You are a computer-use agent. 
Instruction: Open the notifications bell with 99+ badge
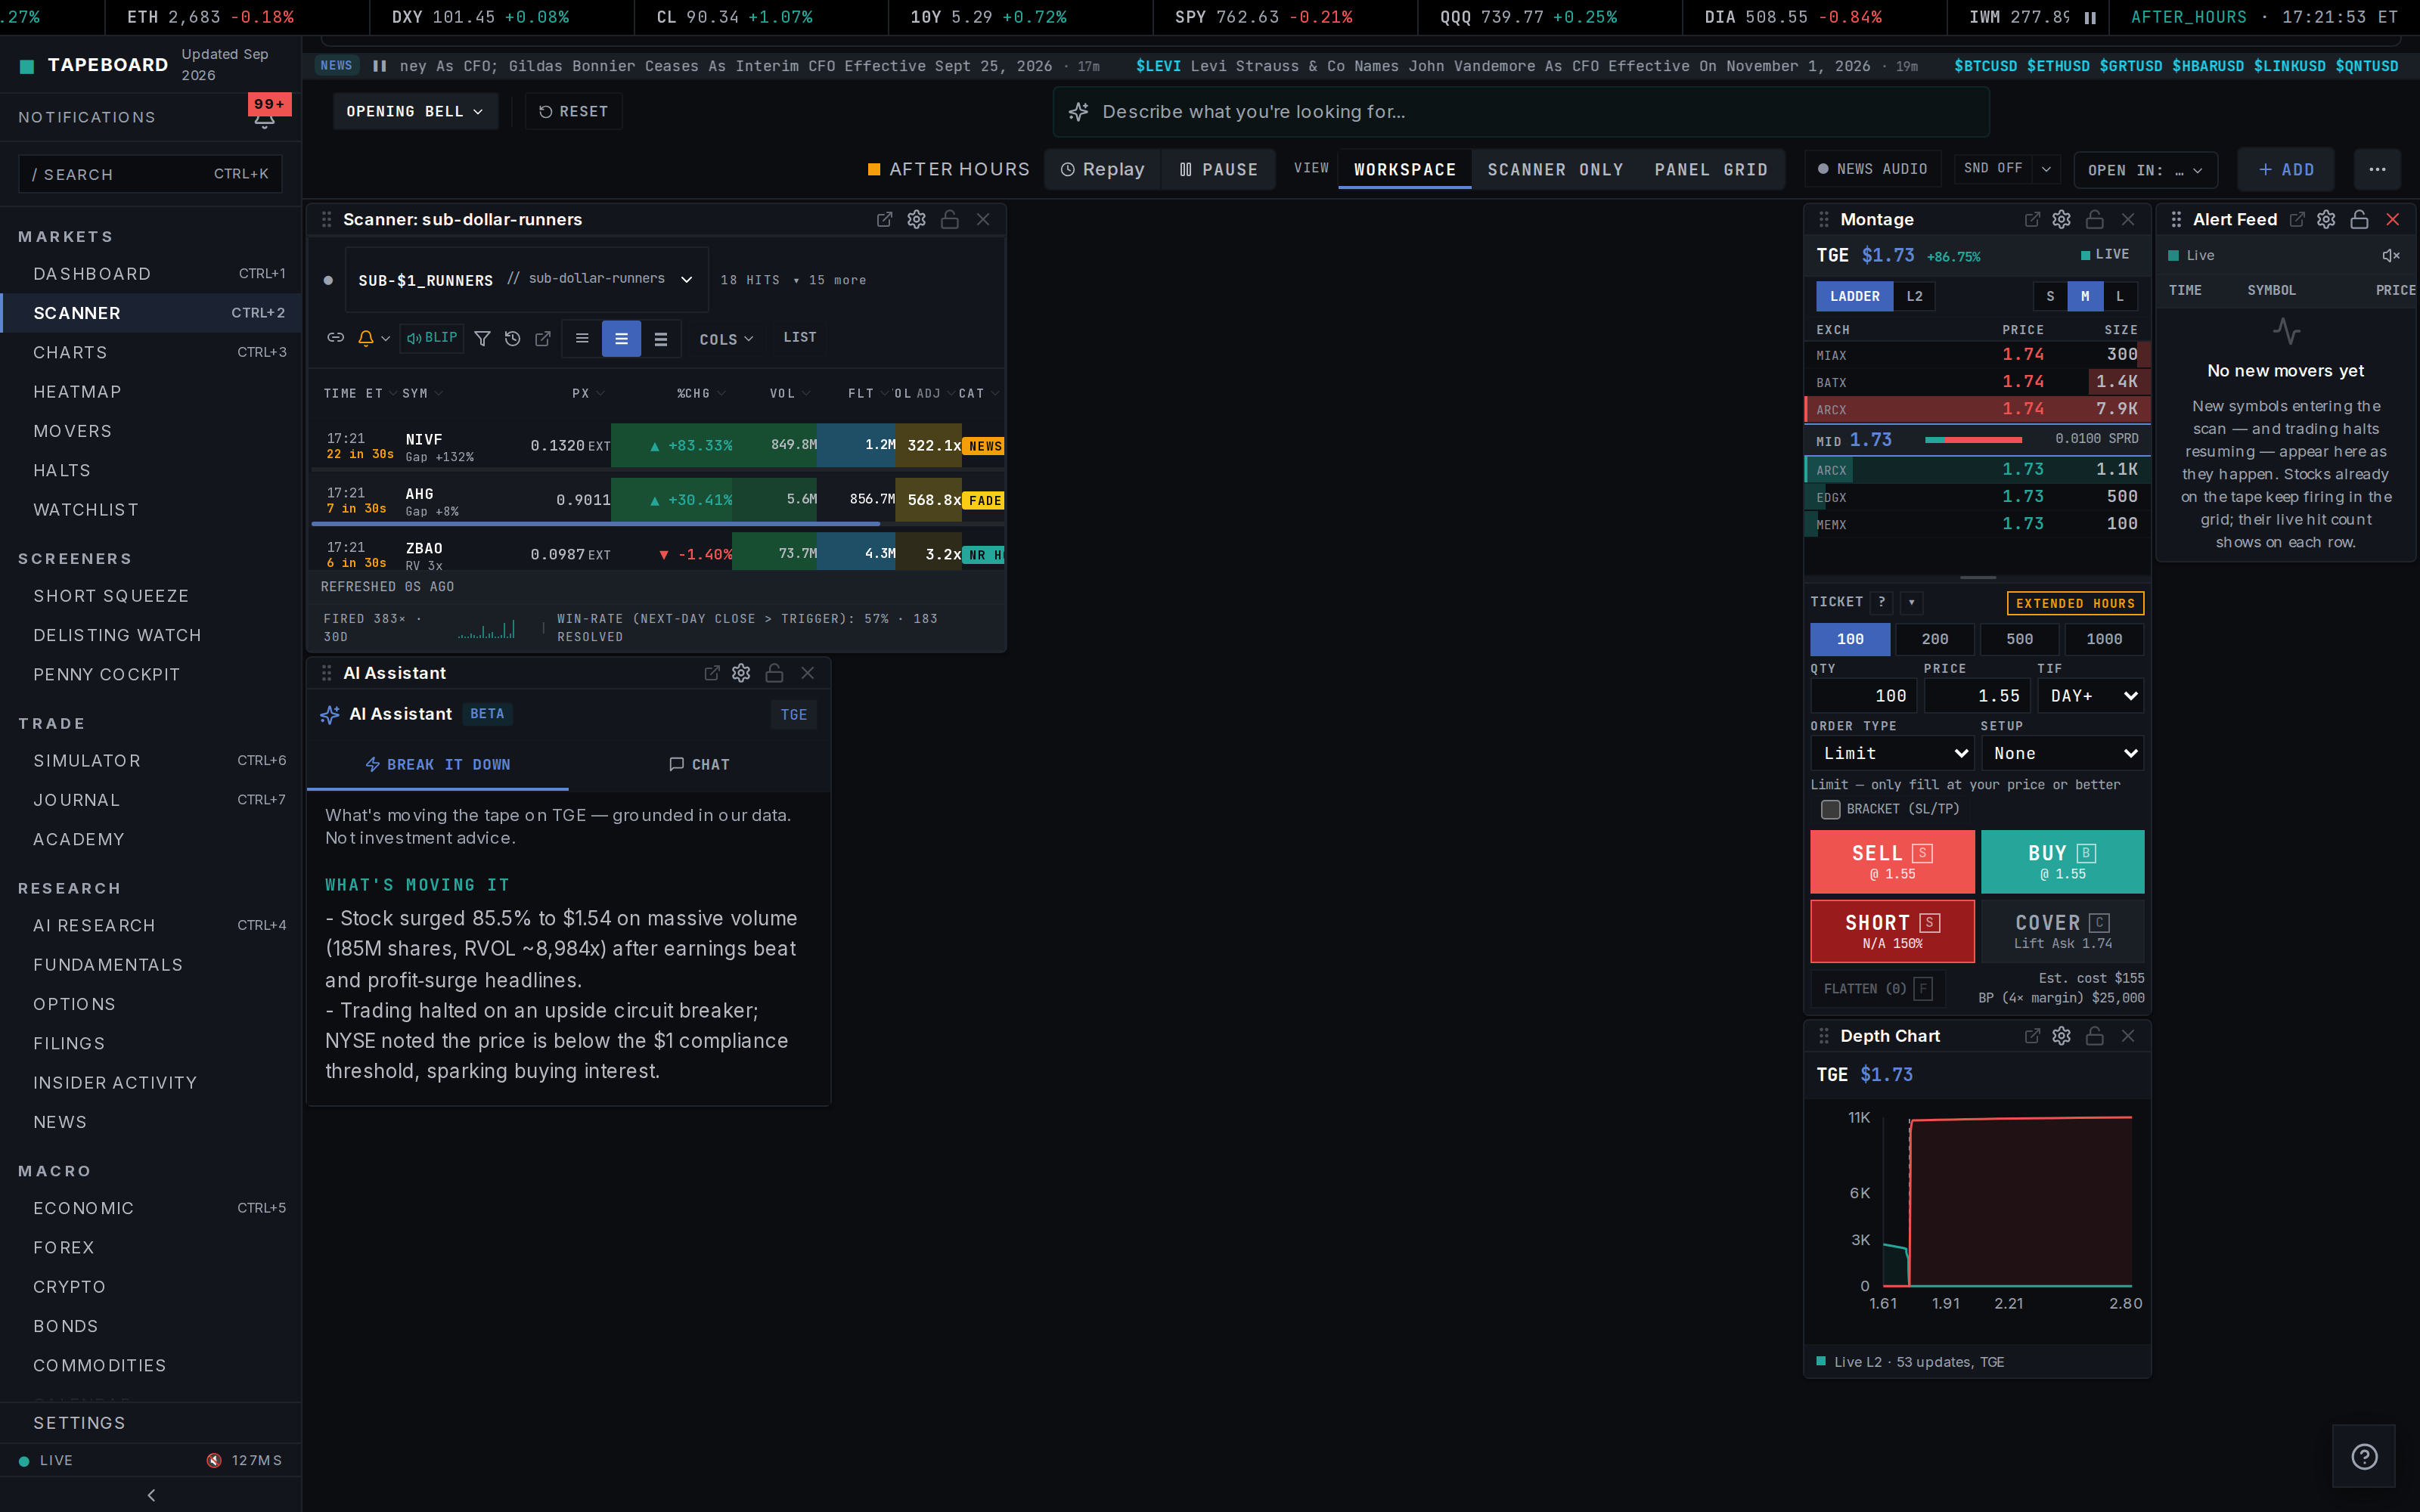[x=265, y=118]
